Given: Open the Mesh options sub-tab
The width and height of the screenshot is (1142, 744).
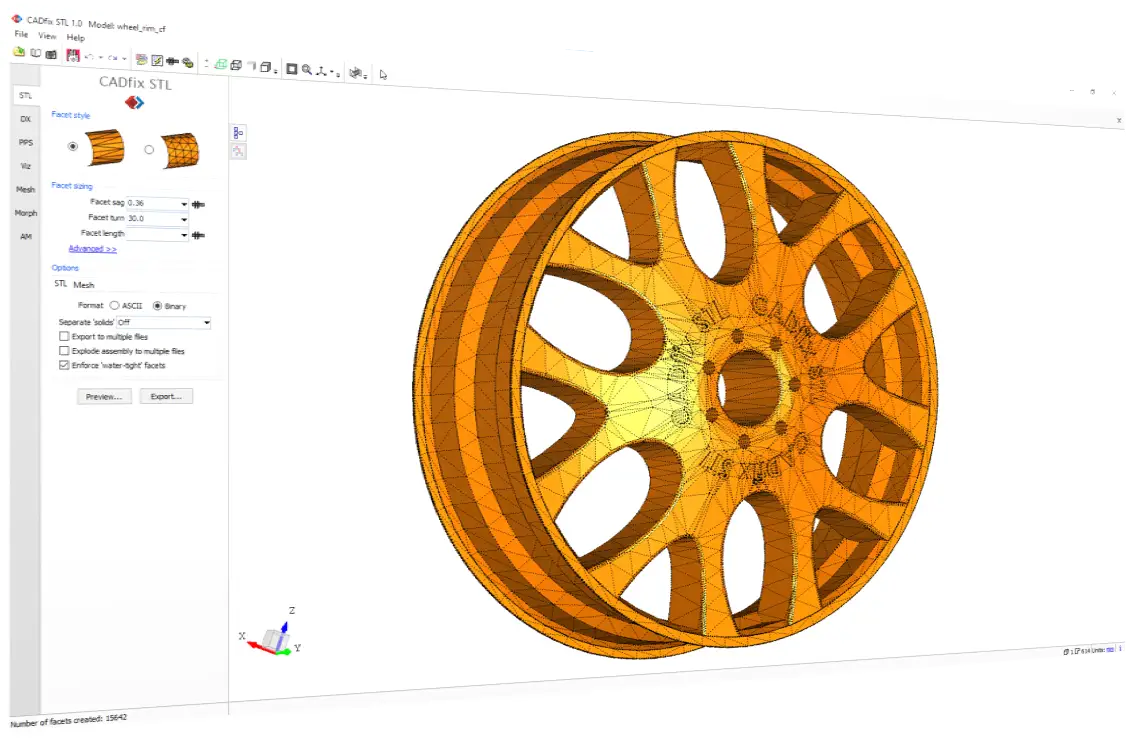Looking at the screenshot, I should (x=84, y=285).
